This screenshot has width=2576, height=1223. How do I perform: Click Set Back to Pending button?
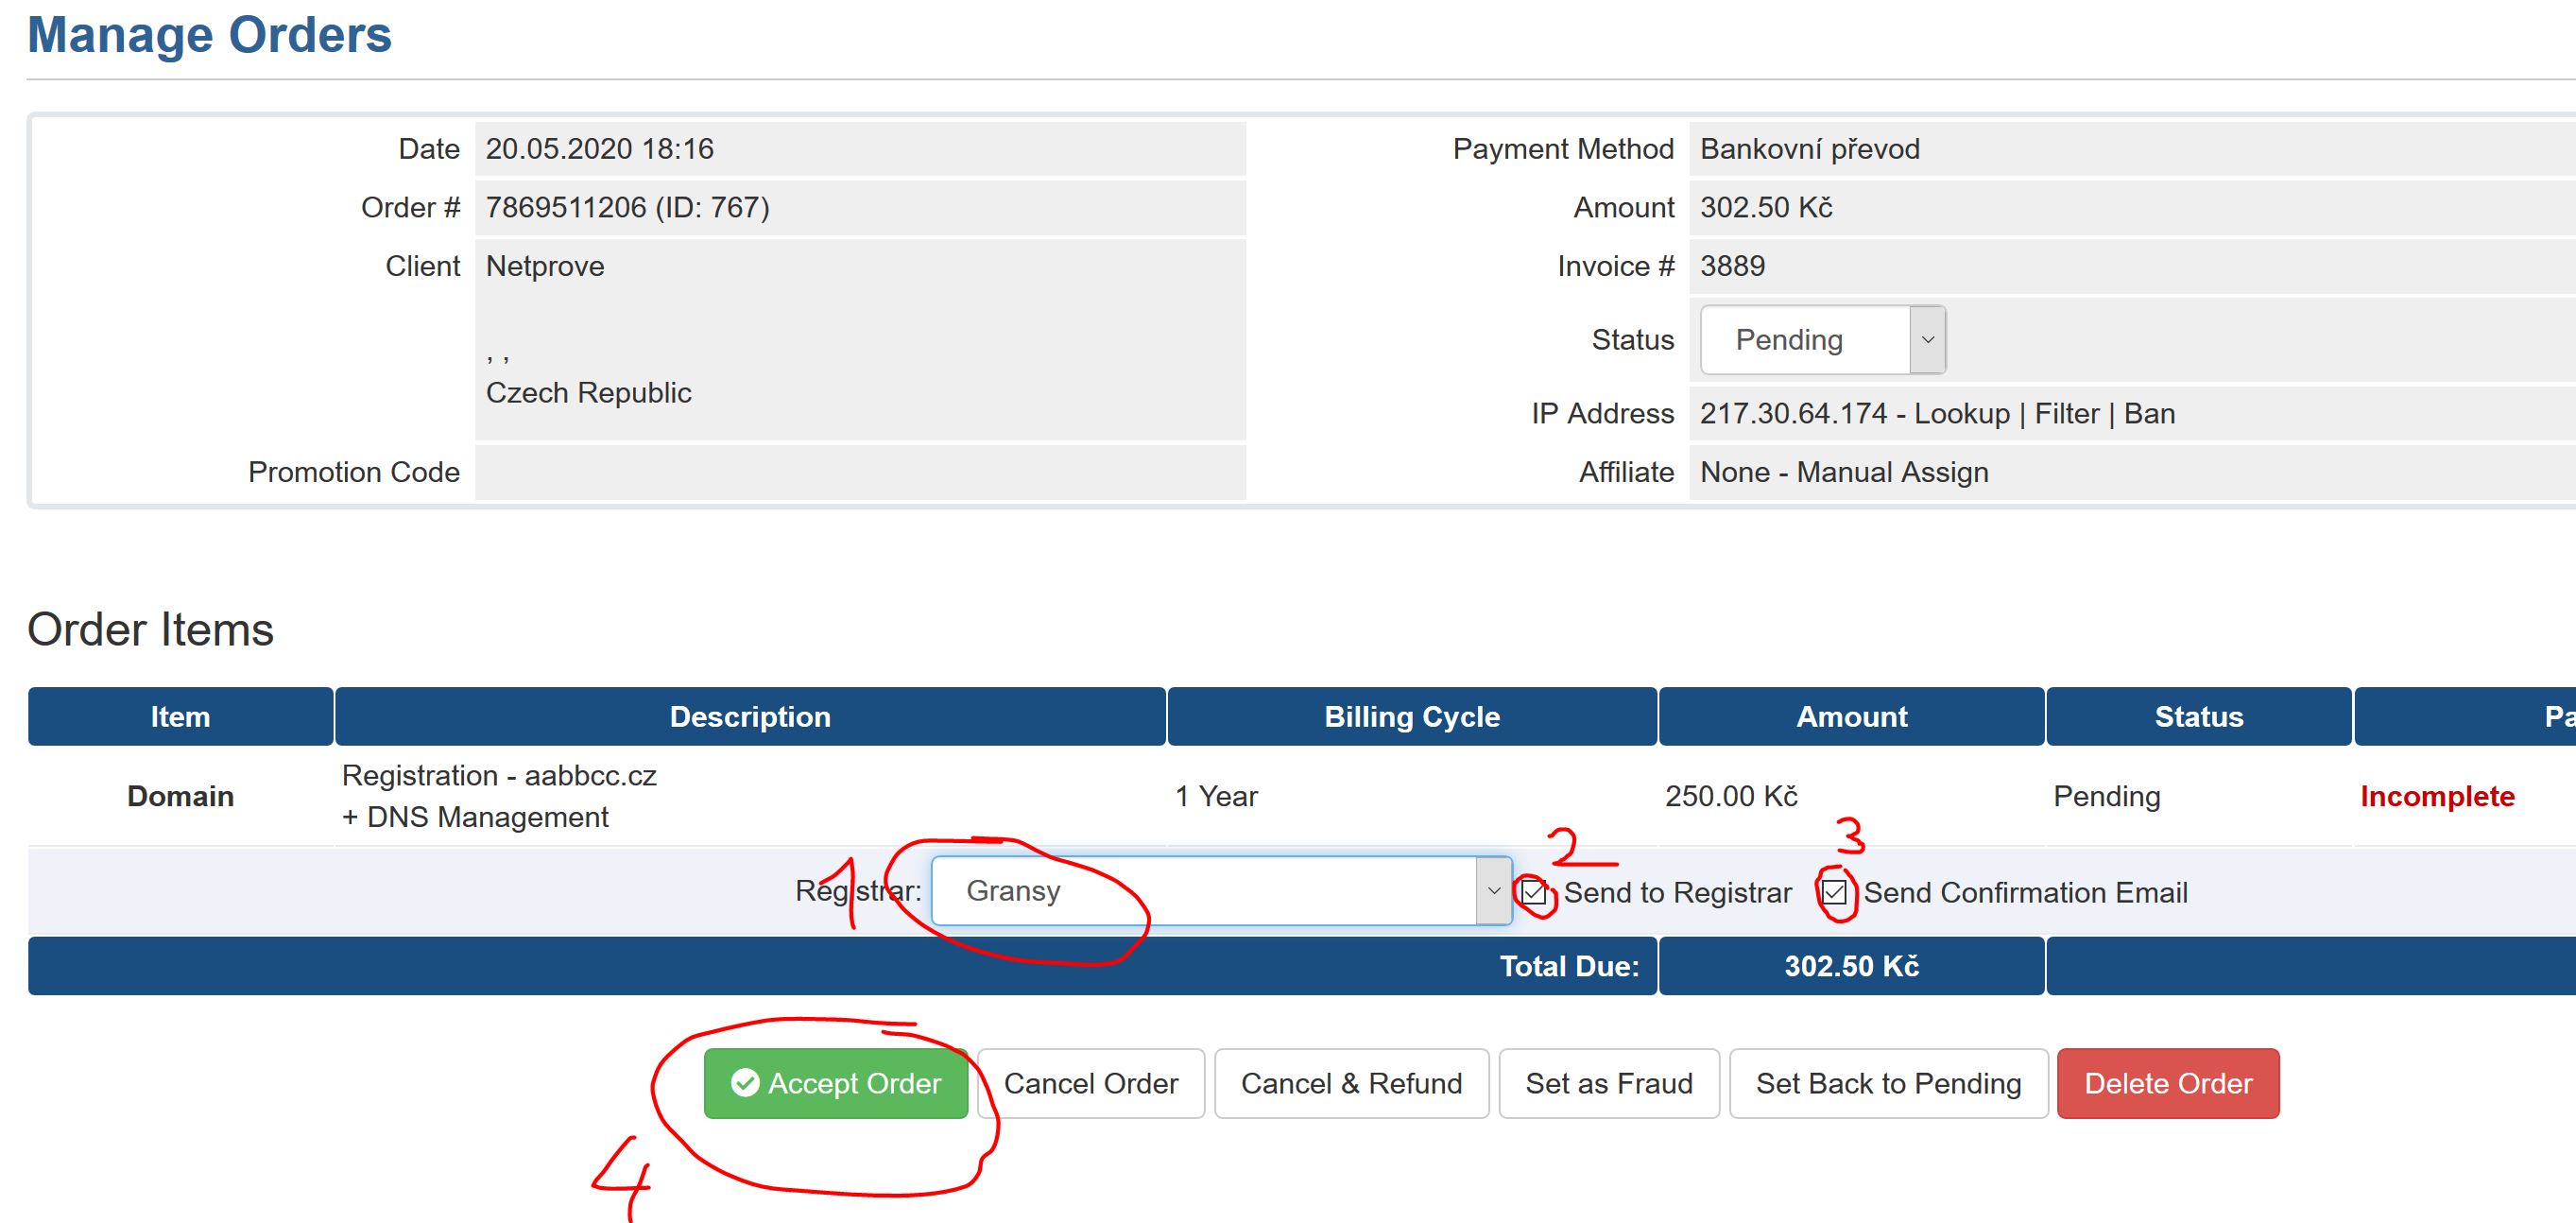coord(1888,1083)
